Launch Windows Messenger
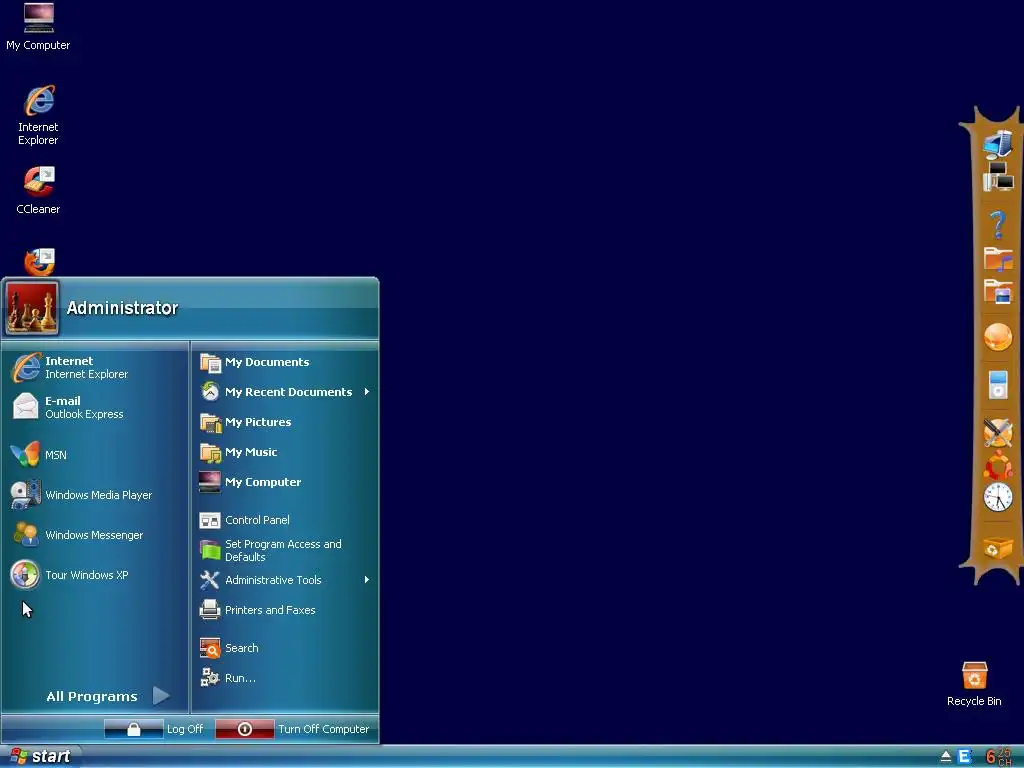 (96, 535)
